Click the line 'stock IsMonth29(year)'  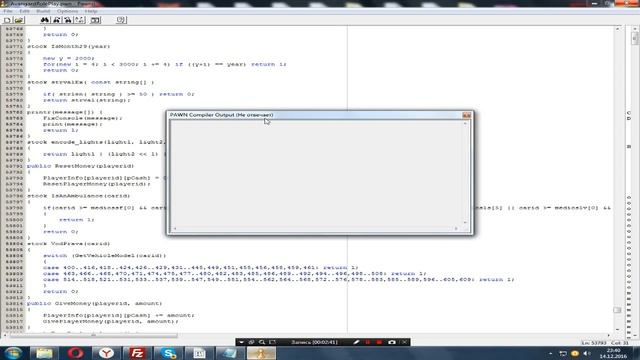69,46
